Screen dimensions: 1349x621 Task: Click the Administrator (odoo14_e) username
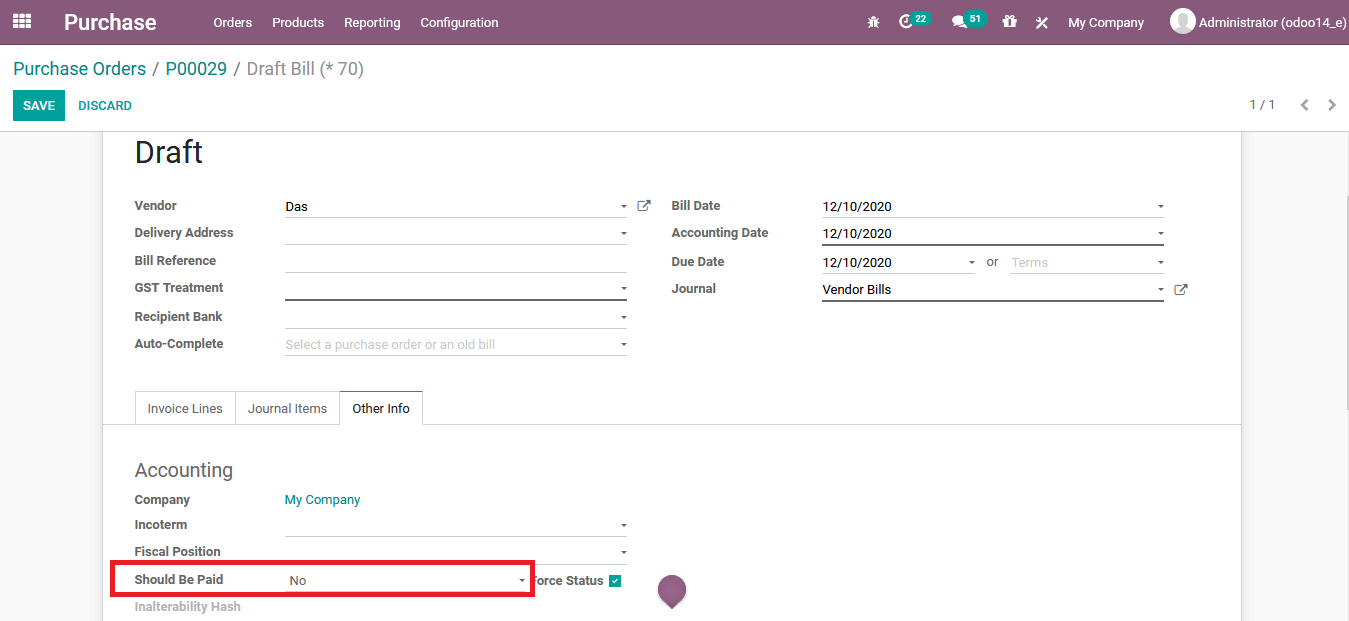pos(1273,22)
